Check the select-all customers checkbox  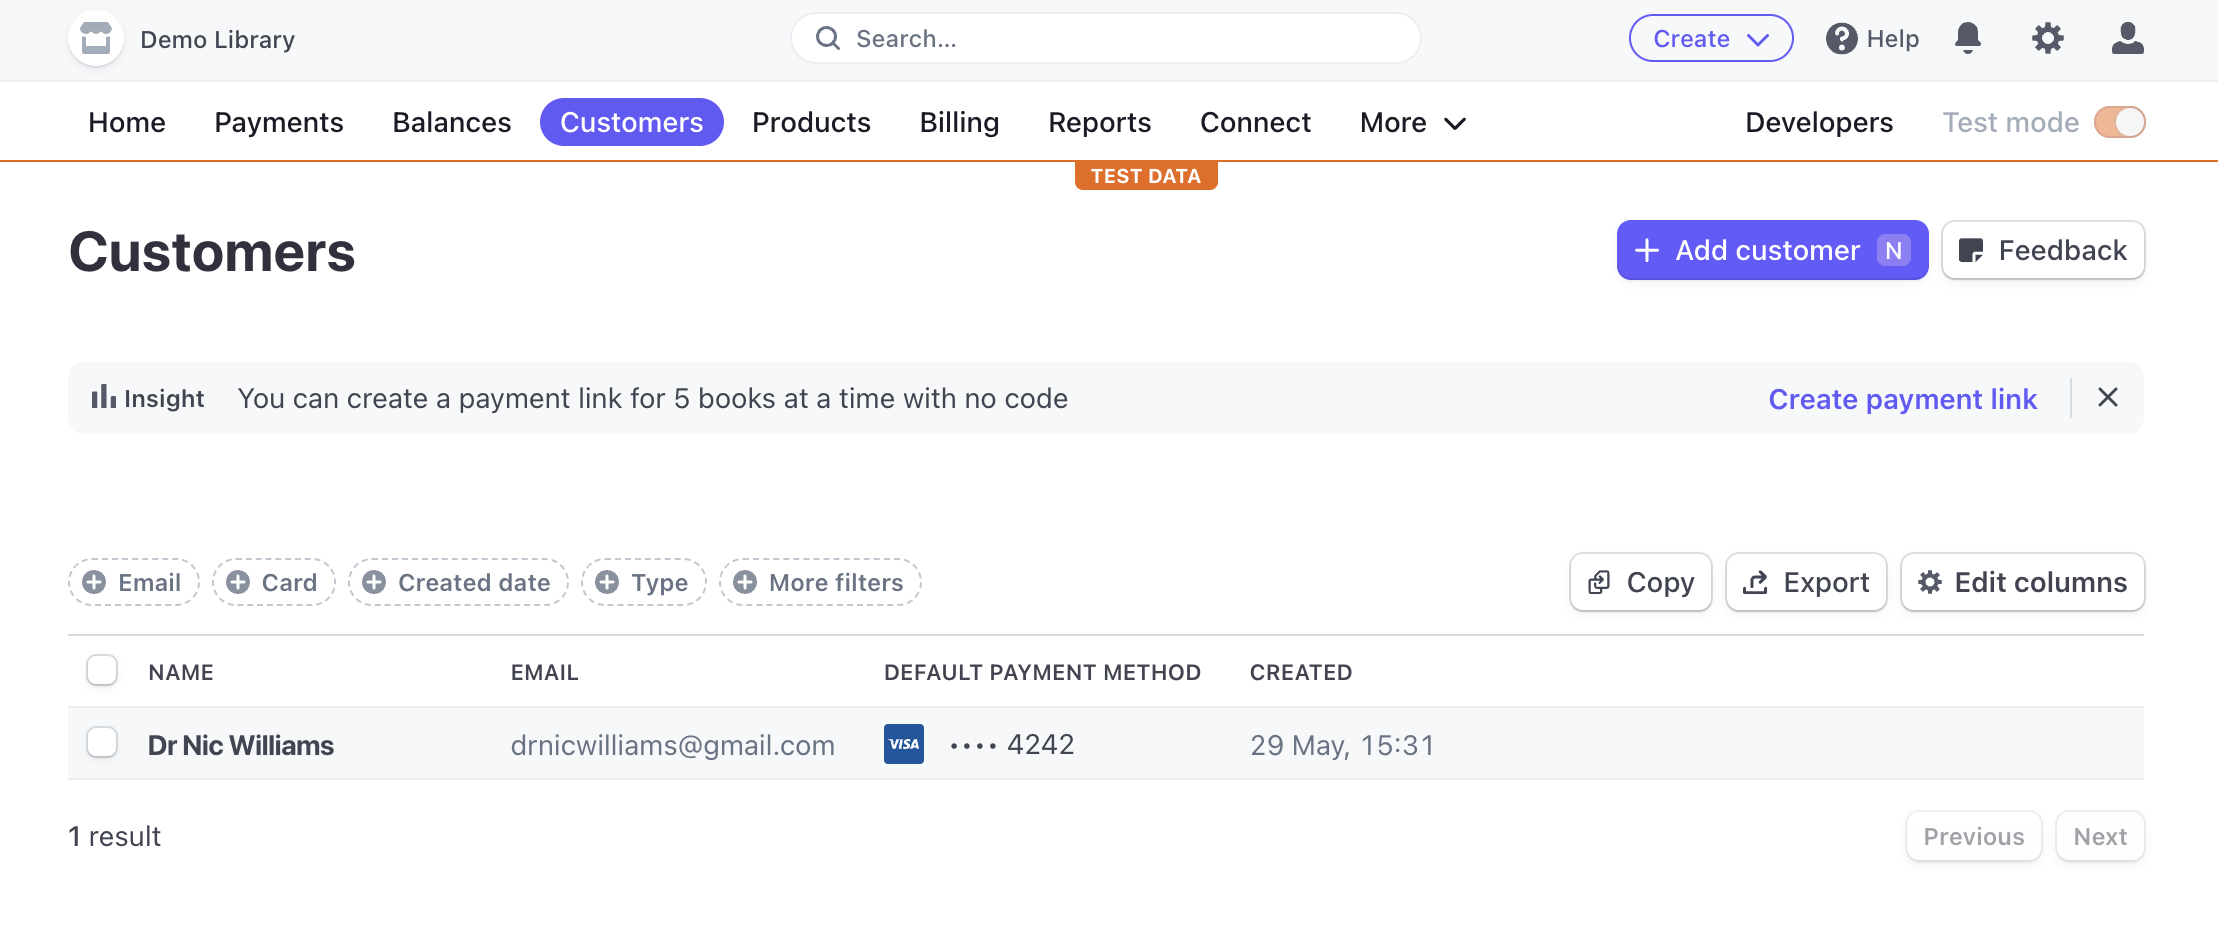click(x=102, y=670)
